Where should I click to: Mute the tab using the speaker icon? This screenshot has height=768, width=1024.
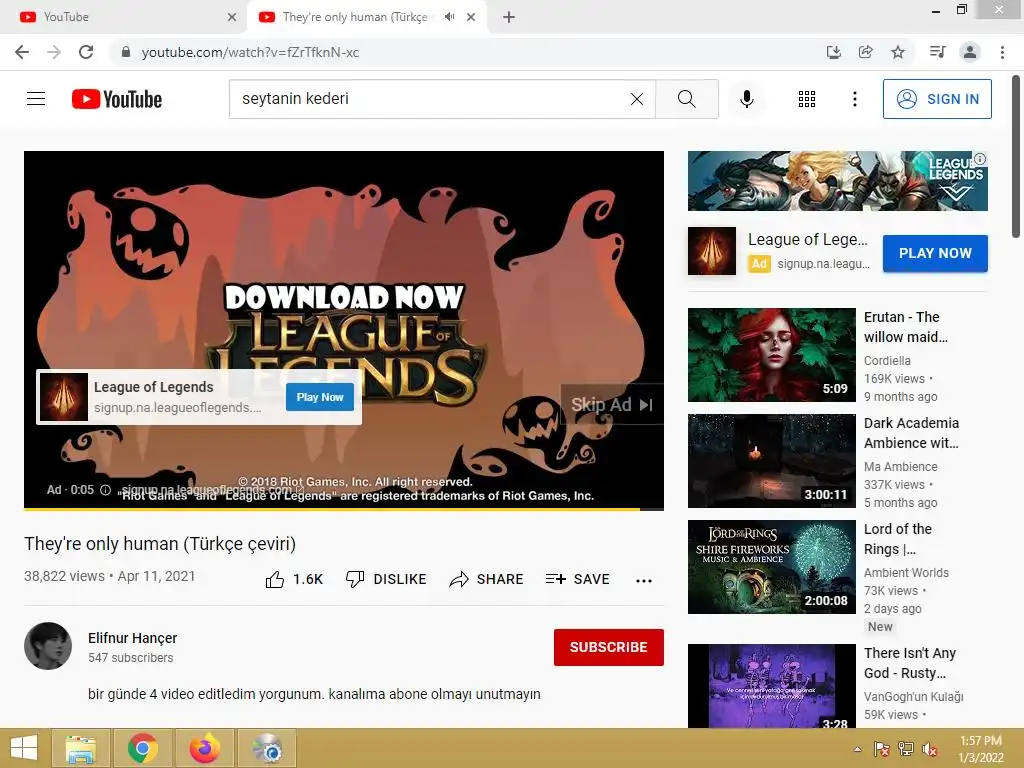pyautogui.click(x=449, y=17)
